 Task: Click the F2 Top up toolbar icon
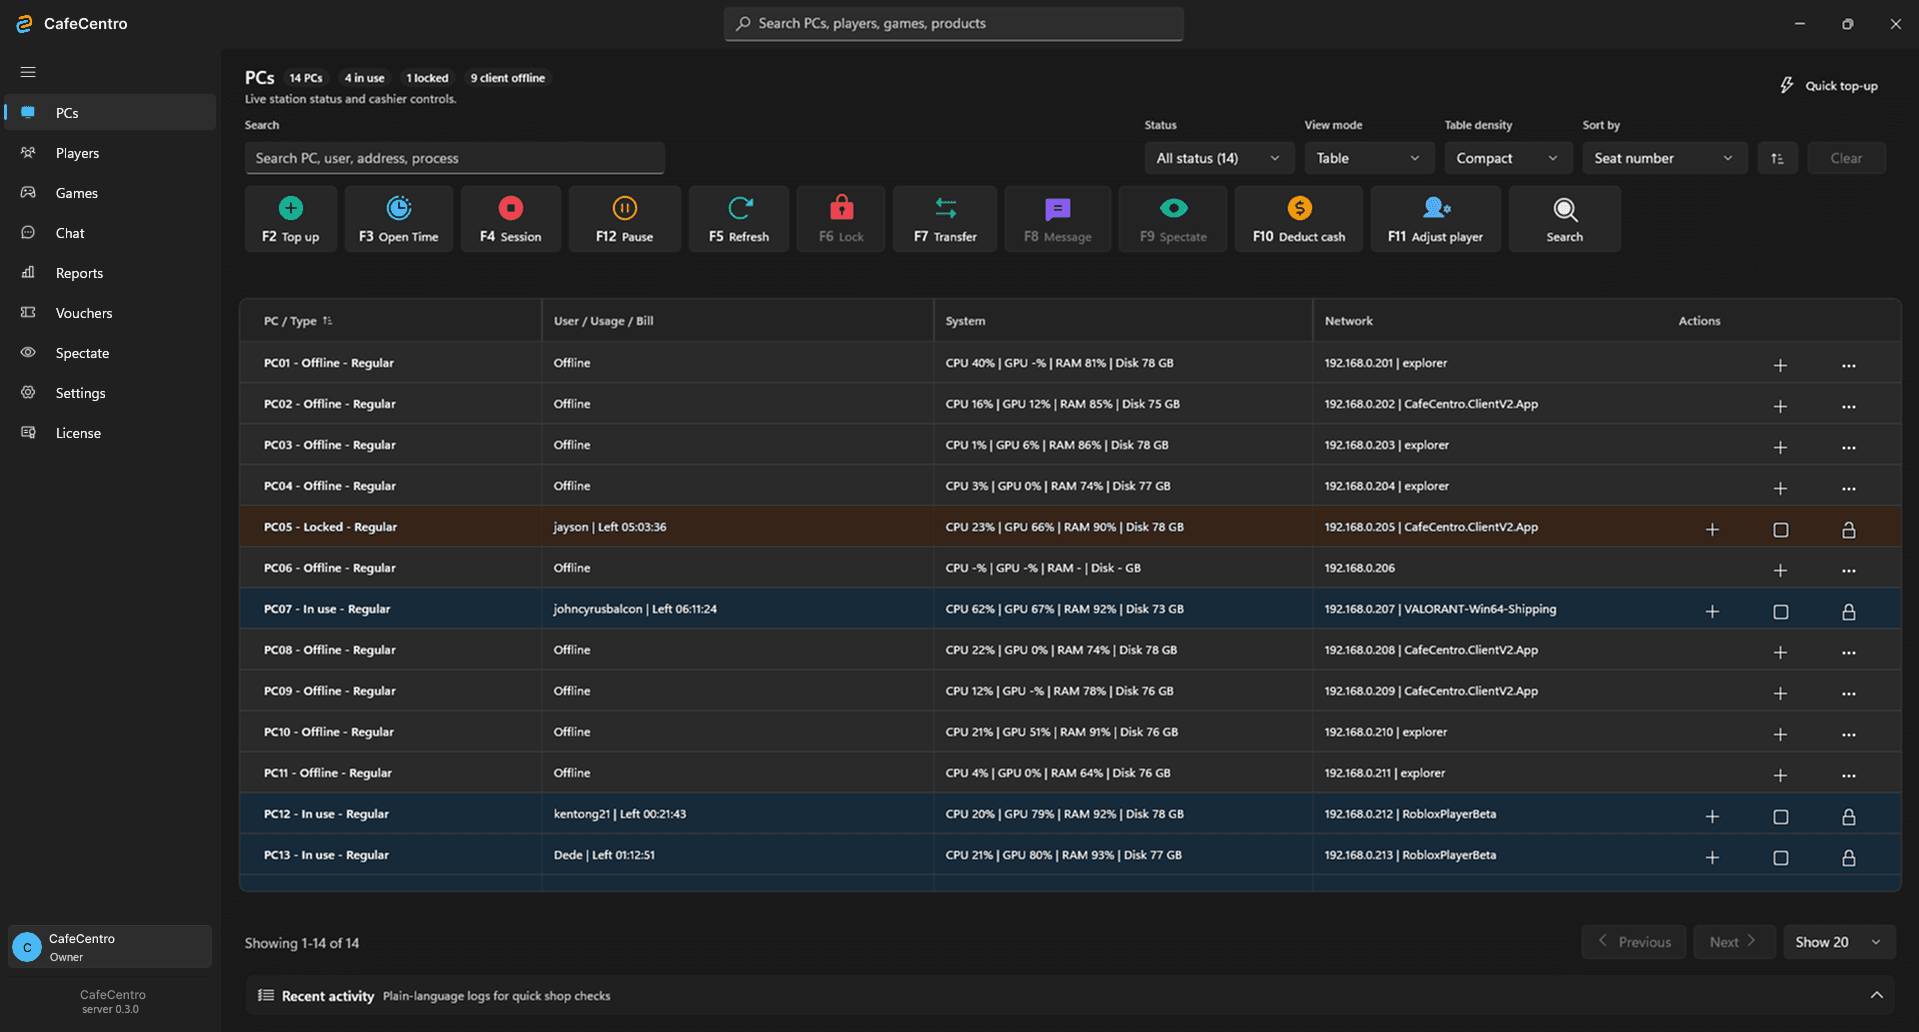pyautogui.click(x=291, y=208)
